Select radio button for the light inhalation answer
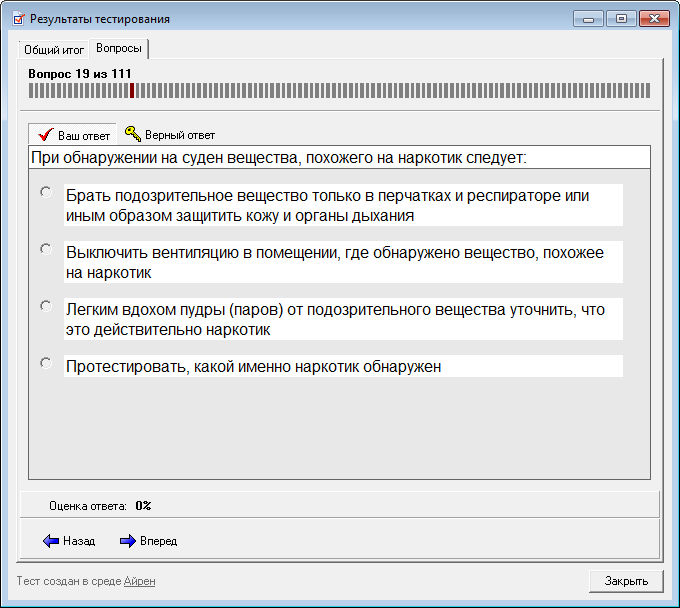Screen dimensions: 680x608 45,306
